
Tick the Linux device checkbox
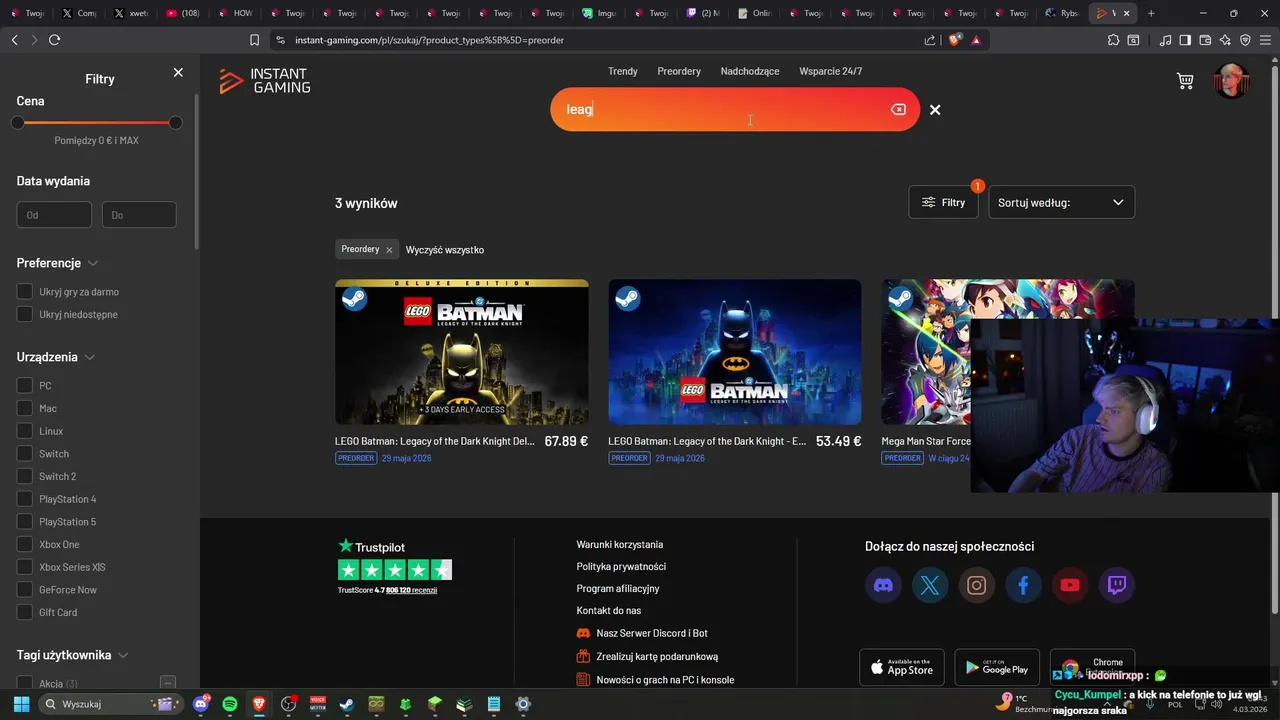[25, 431]
